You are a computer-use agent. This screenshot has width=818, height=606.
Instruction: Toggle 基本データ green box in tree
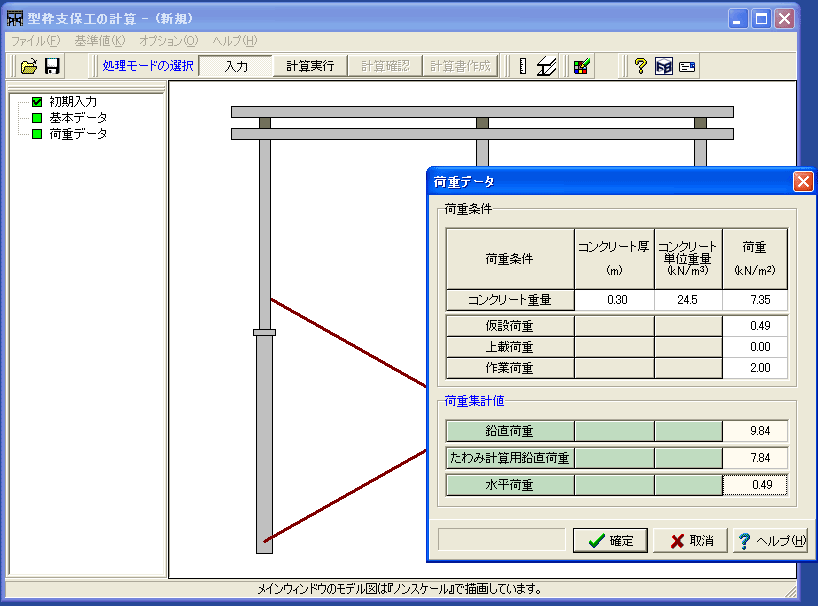[37, 118]
